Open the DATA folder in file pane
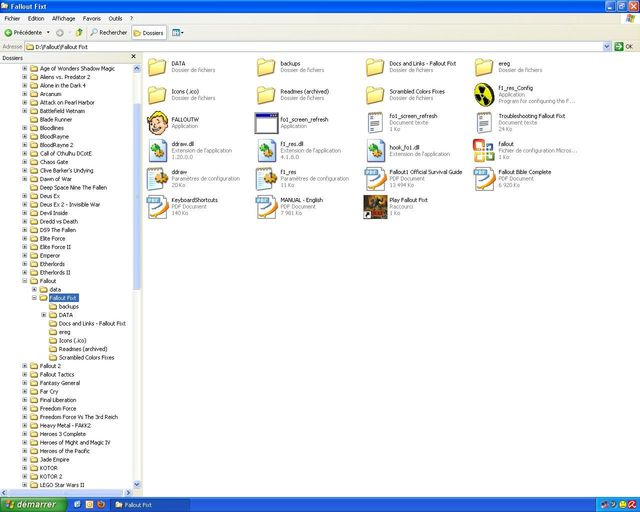The height and width of the screenshot is (512, 640). [x=157, y=67]
